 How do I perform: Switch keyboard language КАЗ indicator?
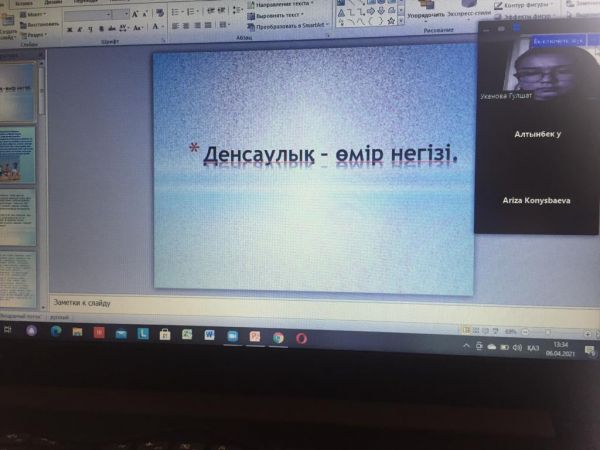tap(533, 348)
